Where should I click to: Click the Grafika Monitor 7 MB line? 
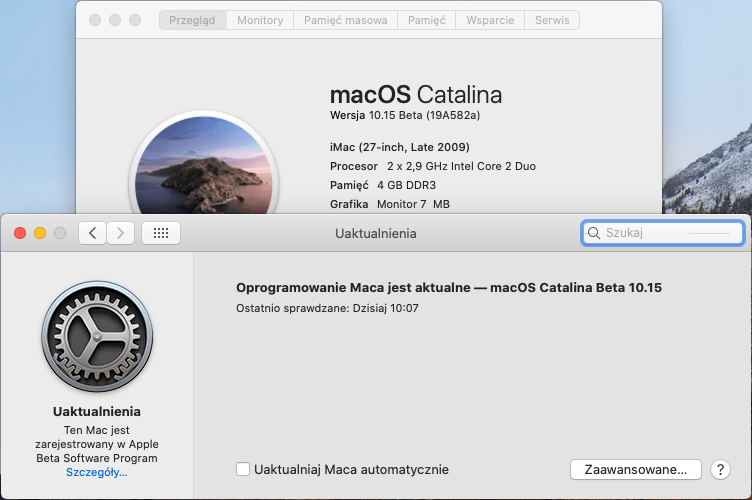pos(390,204)
